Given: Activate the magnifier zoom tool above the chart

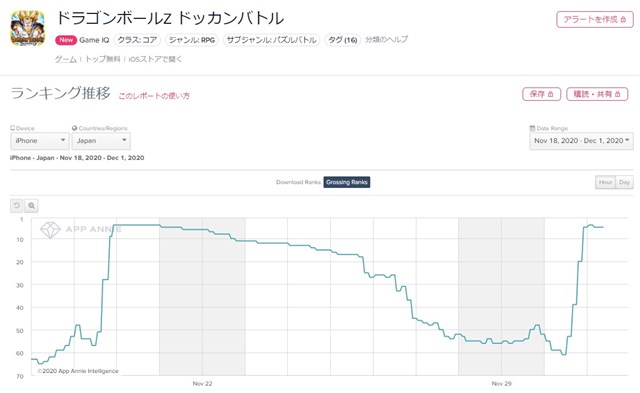Looking at the screenshot, I should (x=31, y=206).
